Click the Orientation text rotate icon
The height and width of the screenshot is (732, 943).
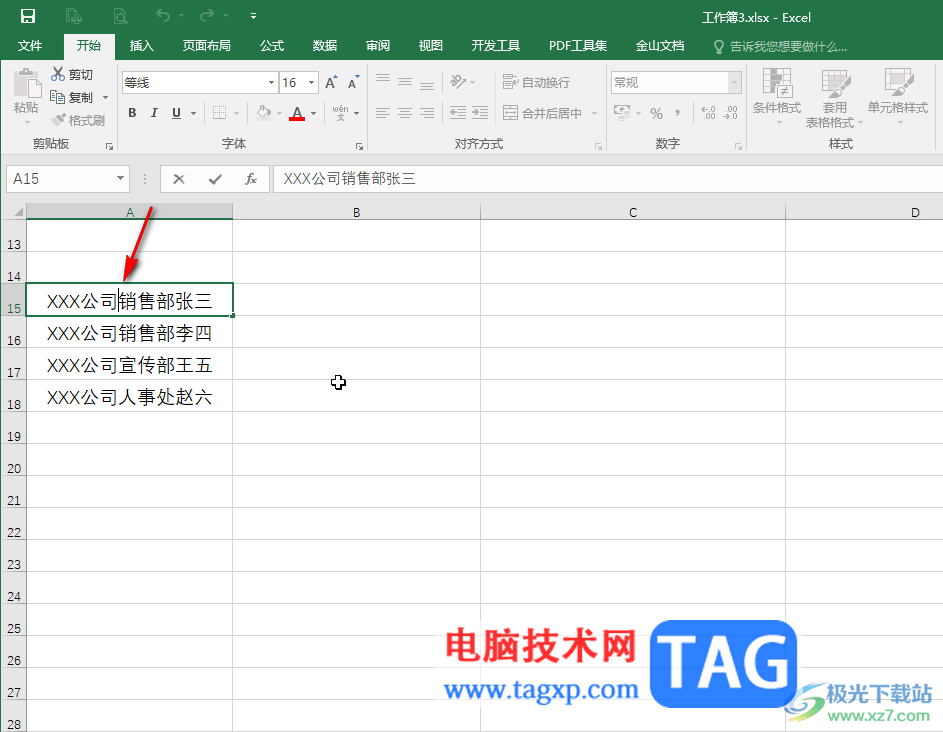pos(458,82)
